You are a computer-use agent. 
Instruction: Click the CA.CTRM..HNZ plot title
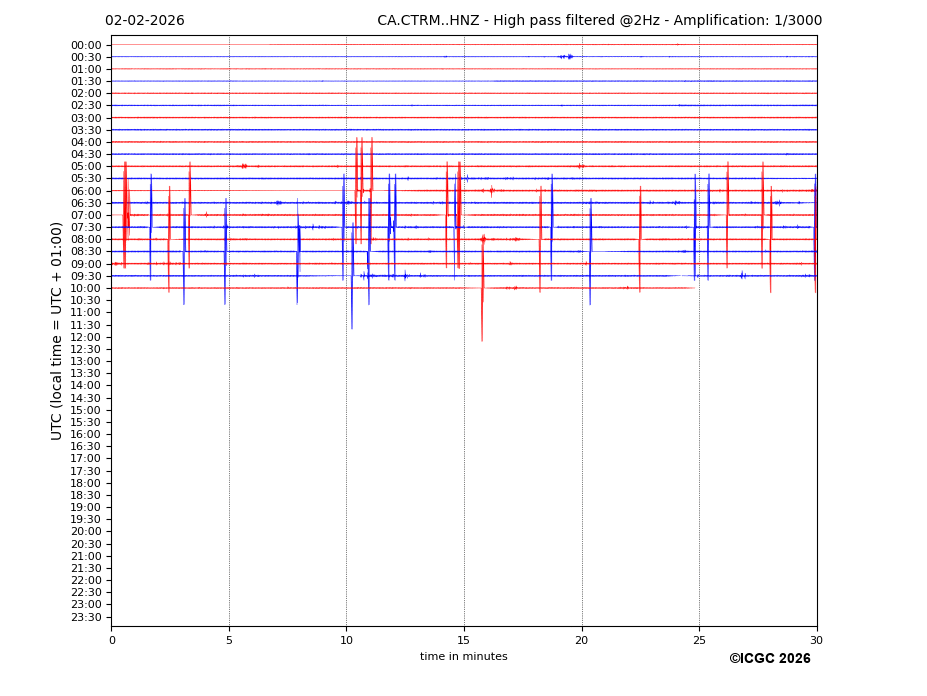pyautogui.click(x=599, y=21)
